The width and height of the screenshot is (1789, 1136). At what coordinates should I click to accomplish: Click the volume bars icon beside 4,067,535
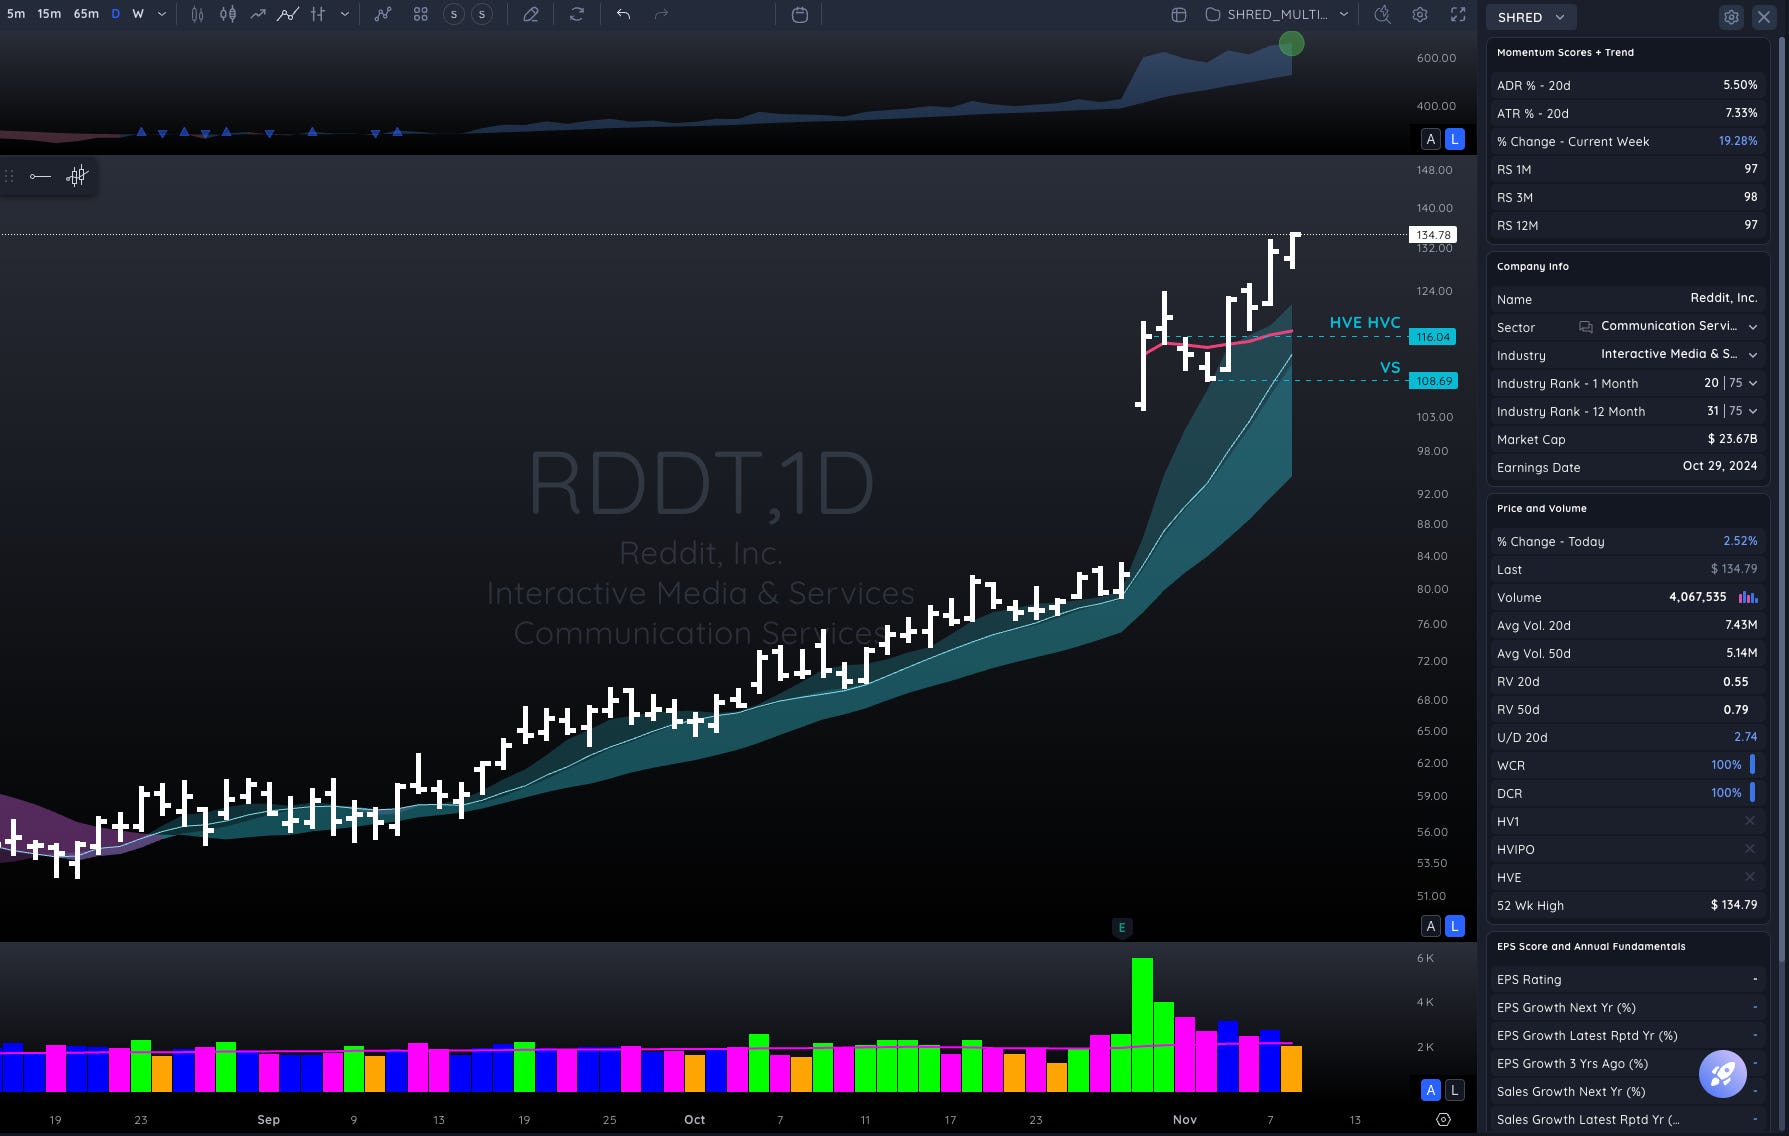1747,597
